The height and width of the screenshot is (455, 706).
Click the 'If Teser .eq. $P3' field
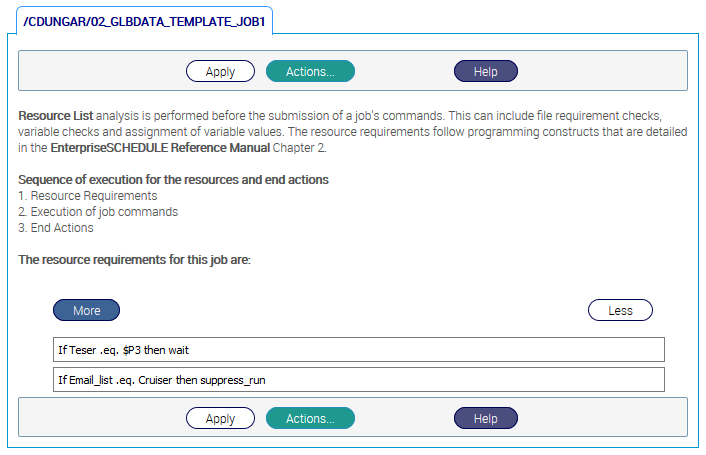tap(357, 349)
